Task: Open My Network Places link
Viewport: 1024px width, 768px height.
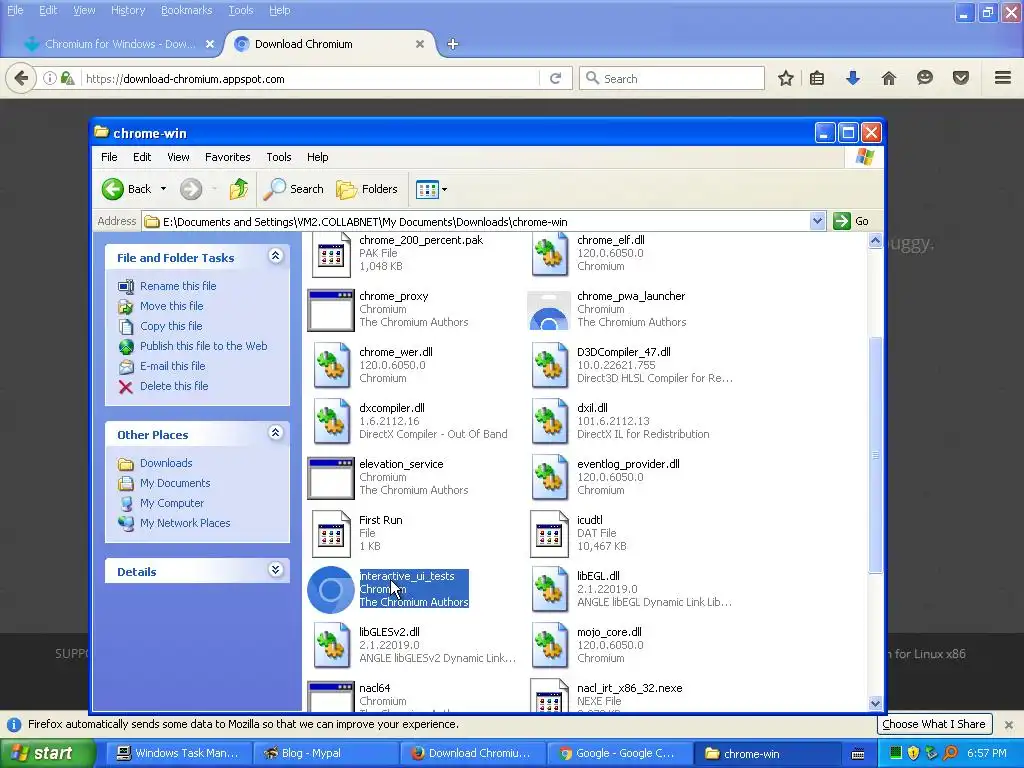Action: (185, 523)
